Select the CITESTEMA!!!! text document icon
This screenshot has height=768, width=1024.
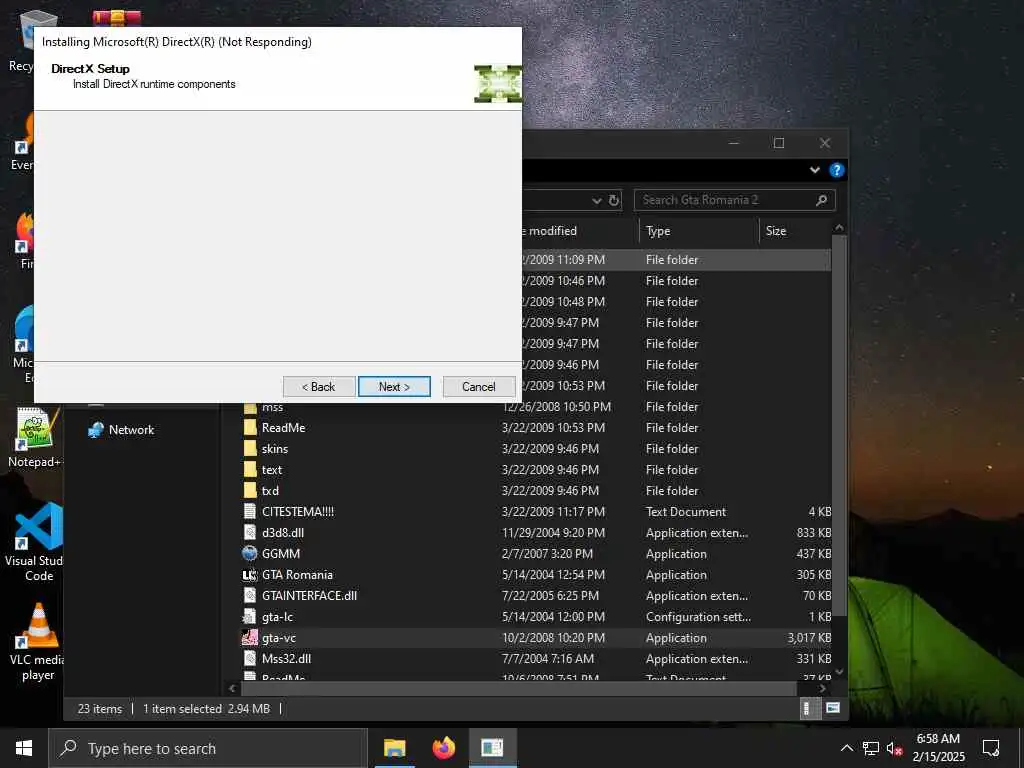[249, 511]
